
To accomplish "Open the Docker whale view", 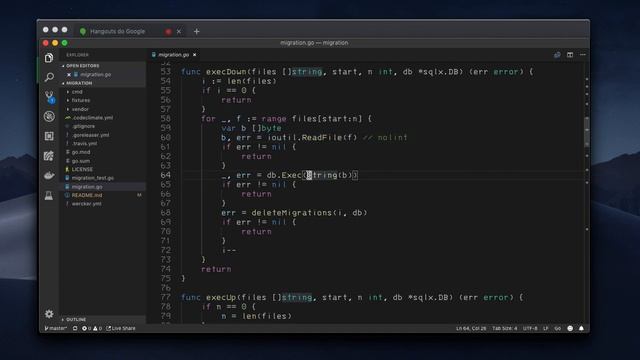I will pos(49,176).
